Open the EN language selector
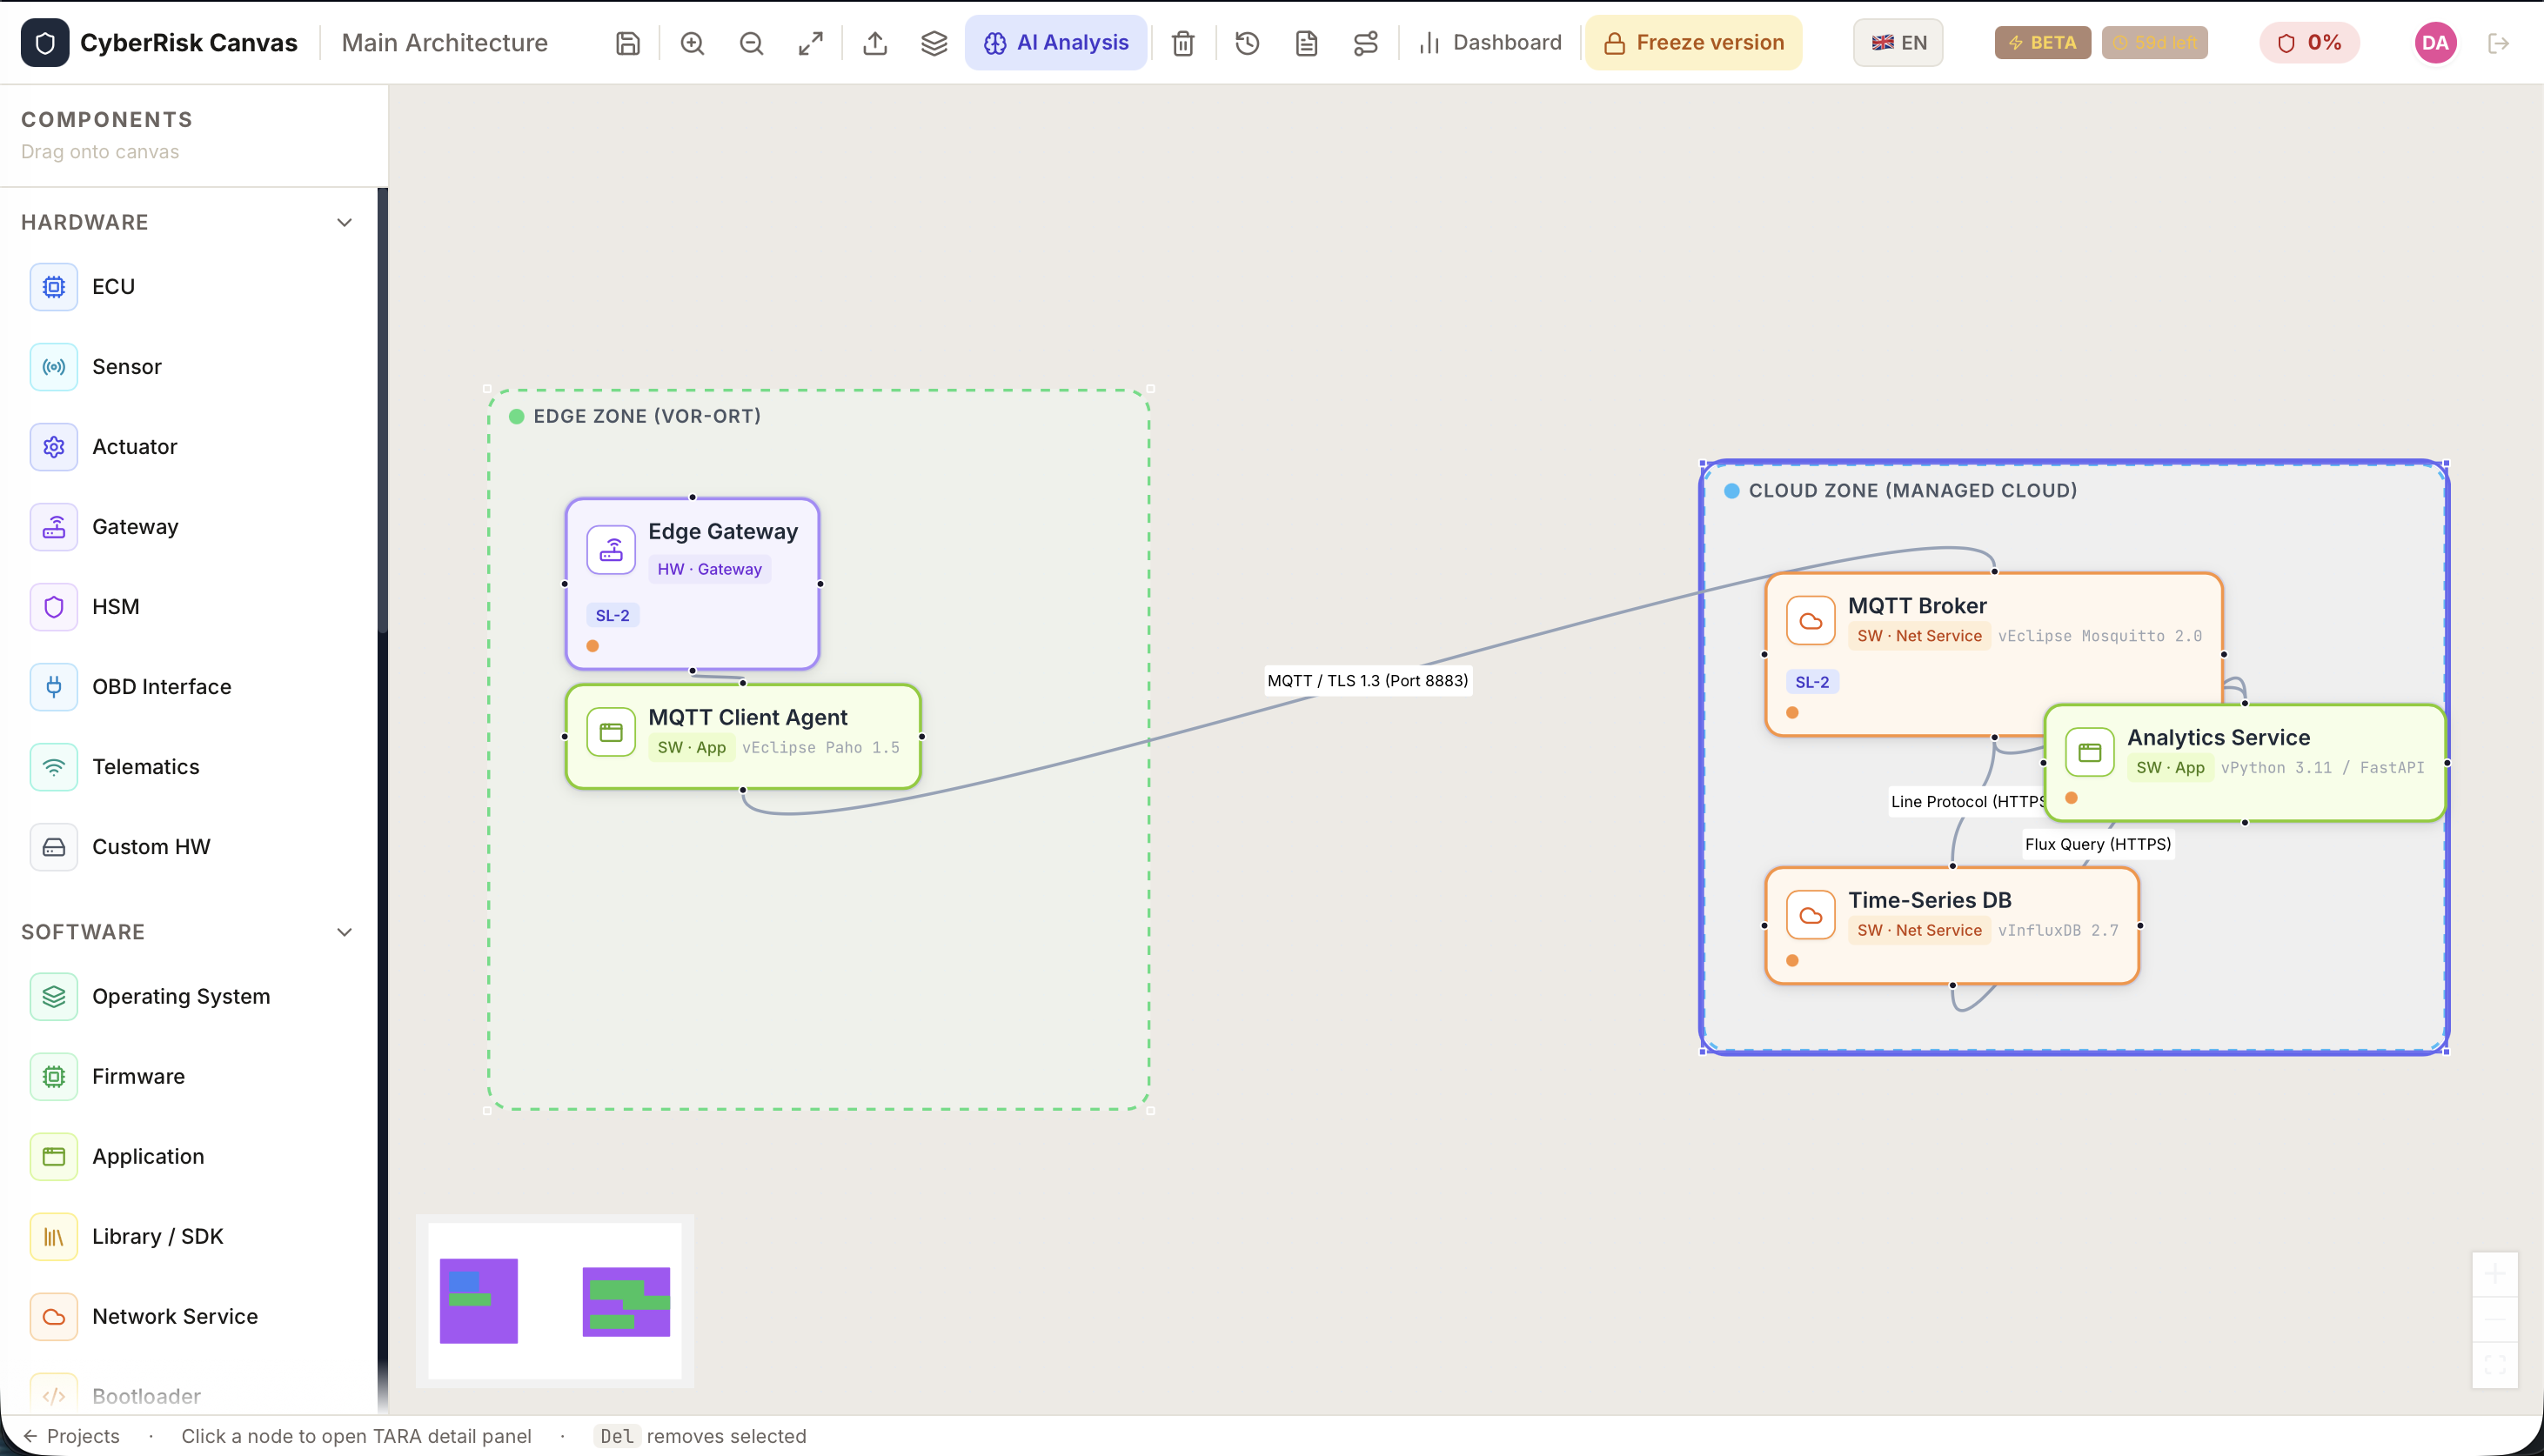 point(1898,43)
